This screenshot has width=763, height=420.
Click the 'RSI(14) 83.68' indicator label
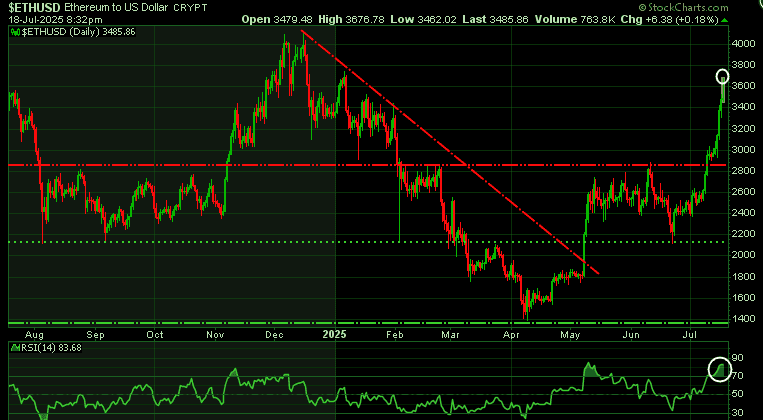point(50,348)
